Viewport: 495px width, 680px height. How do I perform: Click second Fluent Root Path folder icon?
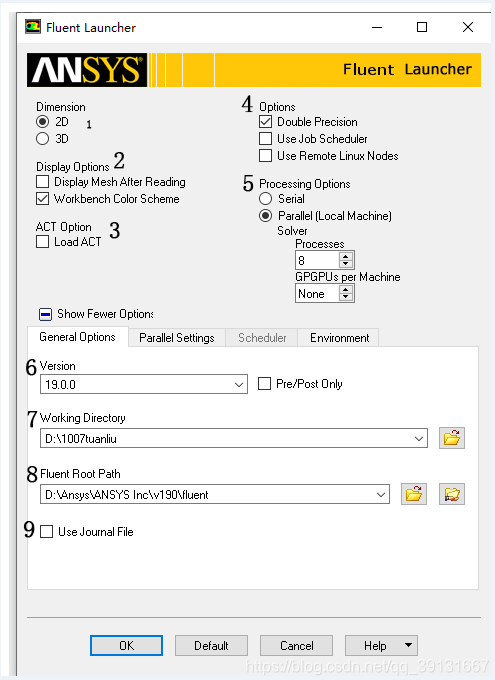tap(452, 494)
